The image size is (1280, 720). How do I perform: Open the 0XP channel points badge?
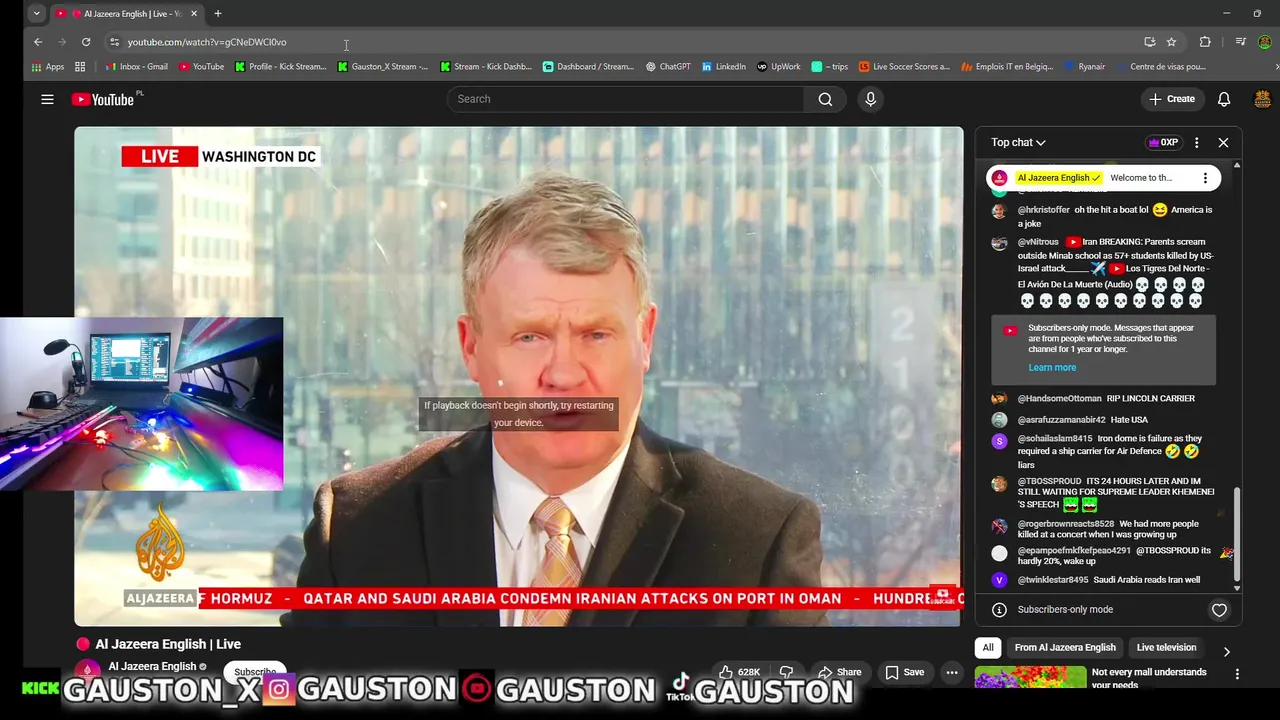click(1163, 142)
